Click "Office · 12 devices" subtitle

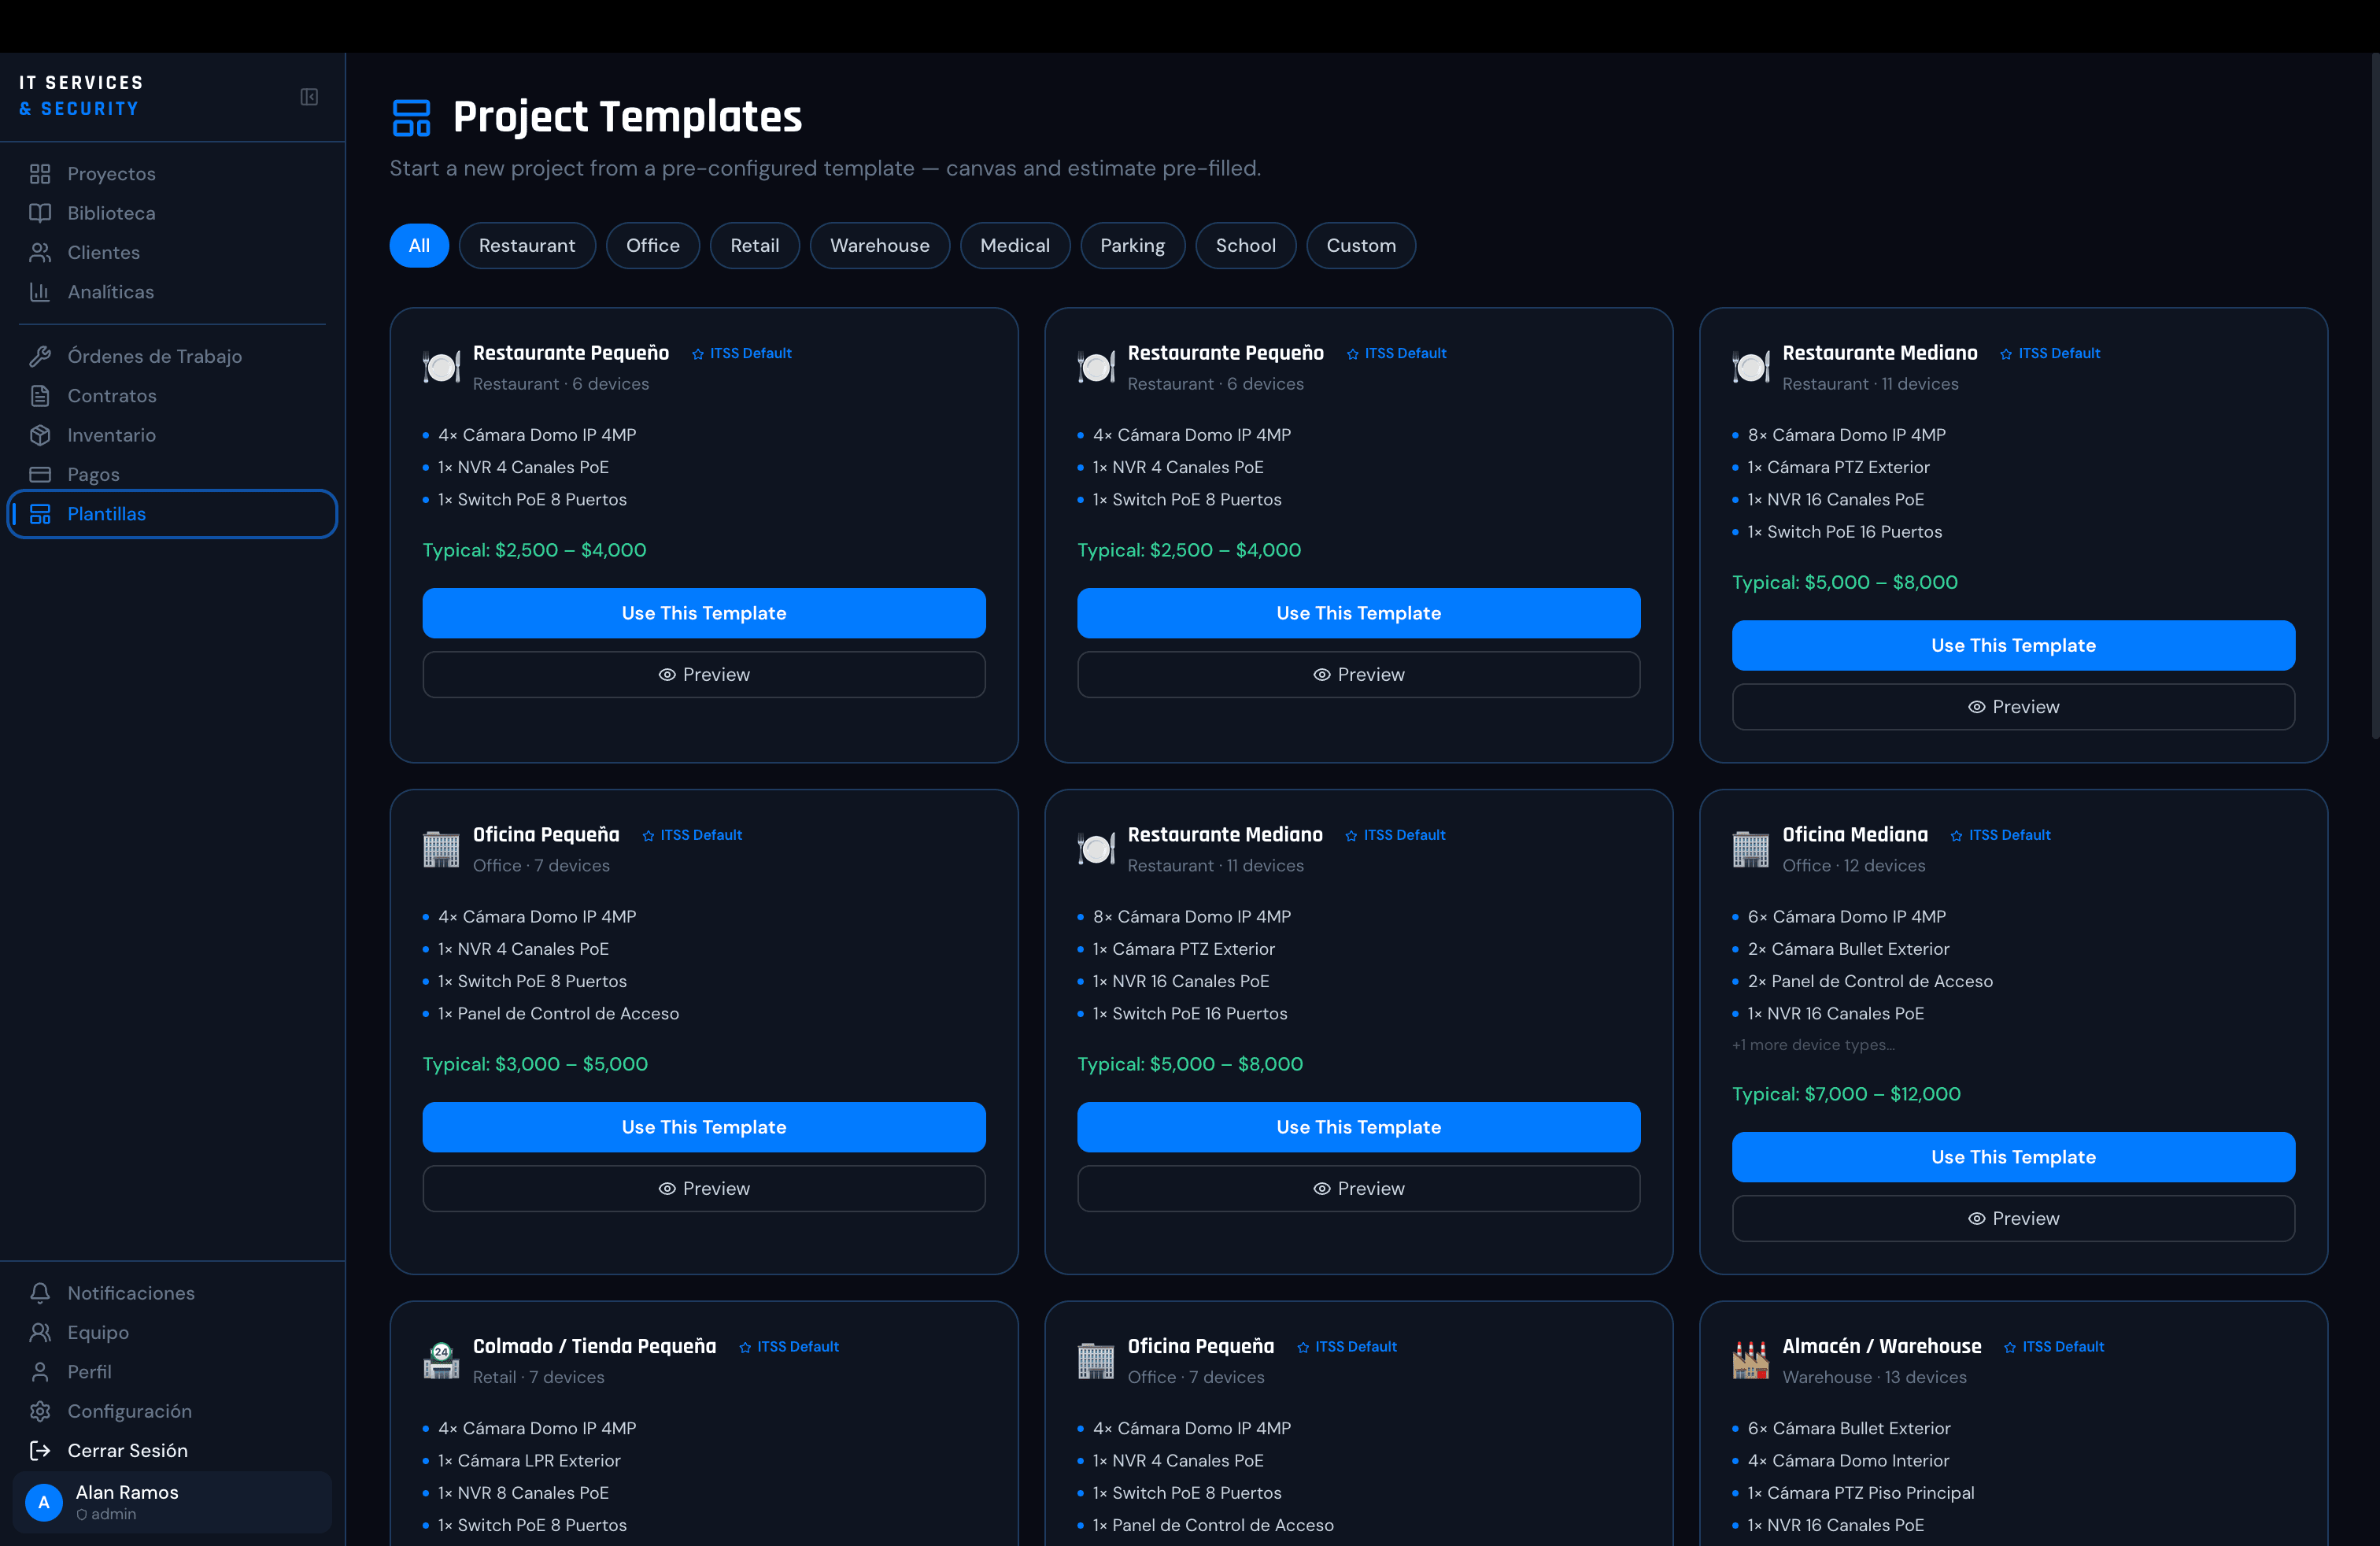coord(1853,866)
